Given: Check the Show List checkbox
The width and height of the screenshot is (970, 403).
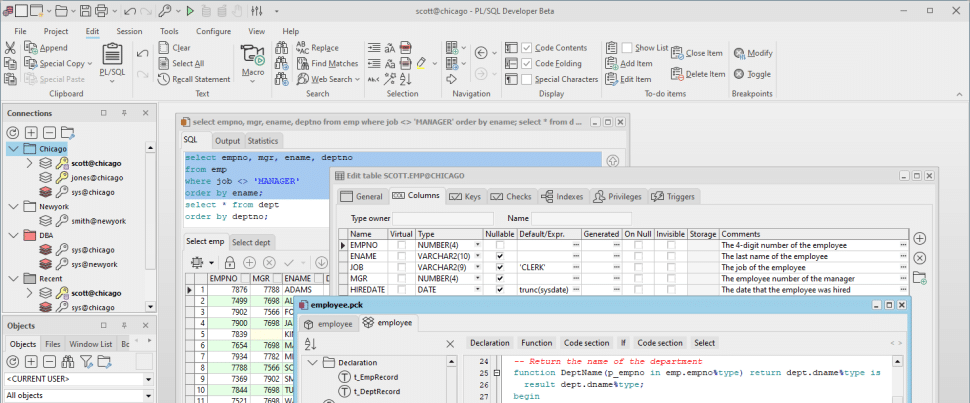Looking at the screenshot, I should 627,48.
